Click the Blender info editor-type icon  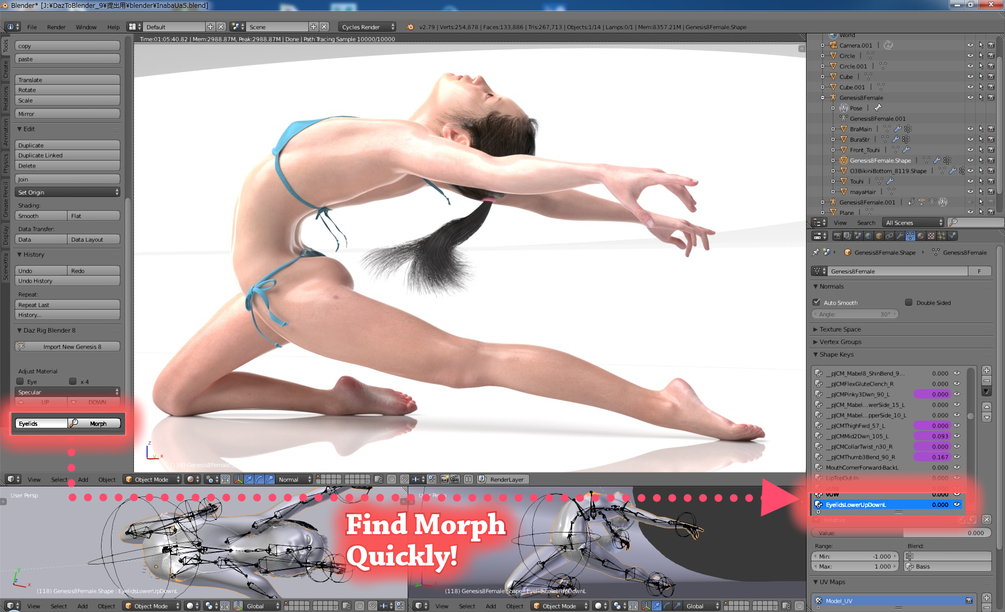click(x=13, y=27)
